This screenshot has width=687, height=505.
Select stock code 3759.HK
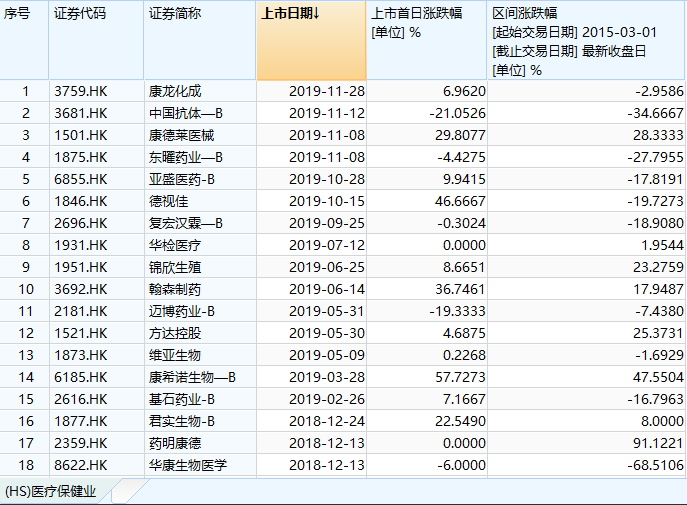(x=81, y=91)
